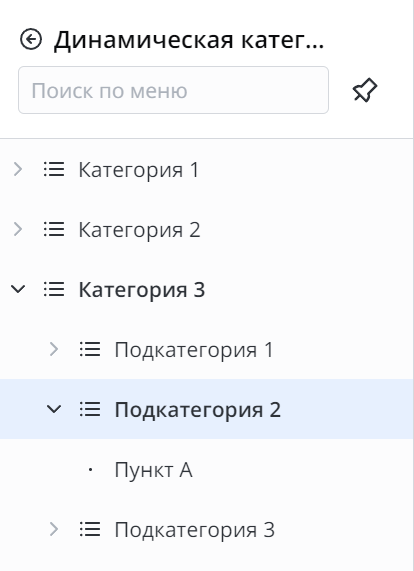Click list icon beside Категория 3

point(54,290)
